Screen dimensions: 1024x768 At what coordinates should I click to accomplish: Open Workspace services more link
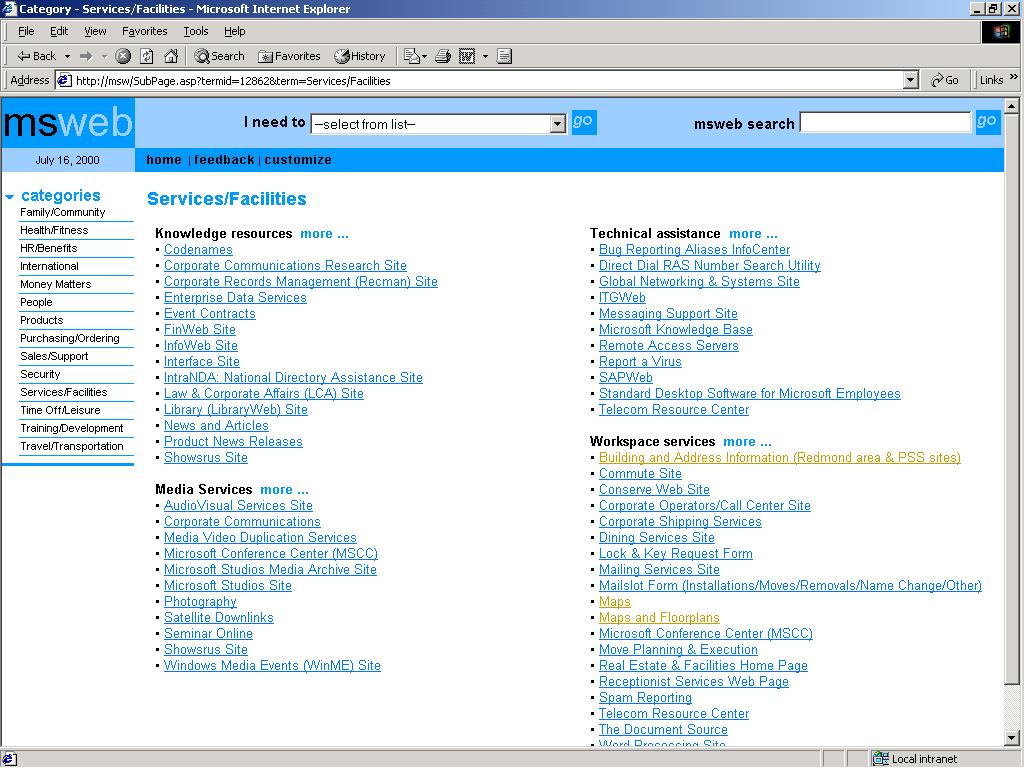(747, 441)
